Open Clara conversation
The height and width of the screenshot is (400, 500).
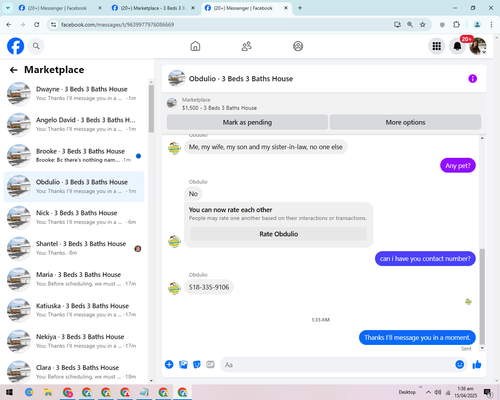pyautogui.click(x=74, y=372)
